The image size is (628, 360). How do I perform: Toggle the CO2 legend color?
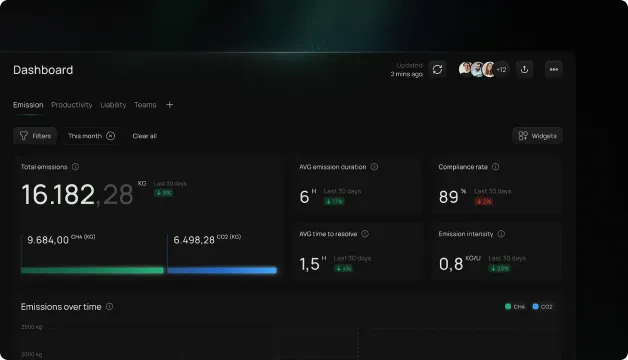coord(535,306)
